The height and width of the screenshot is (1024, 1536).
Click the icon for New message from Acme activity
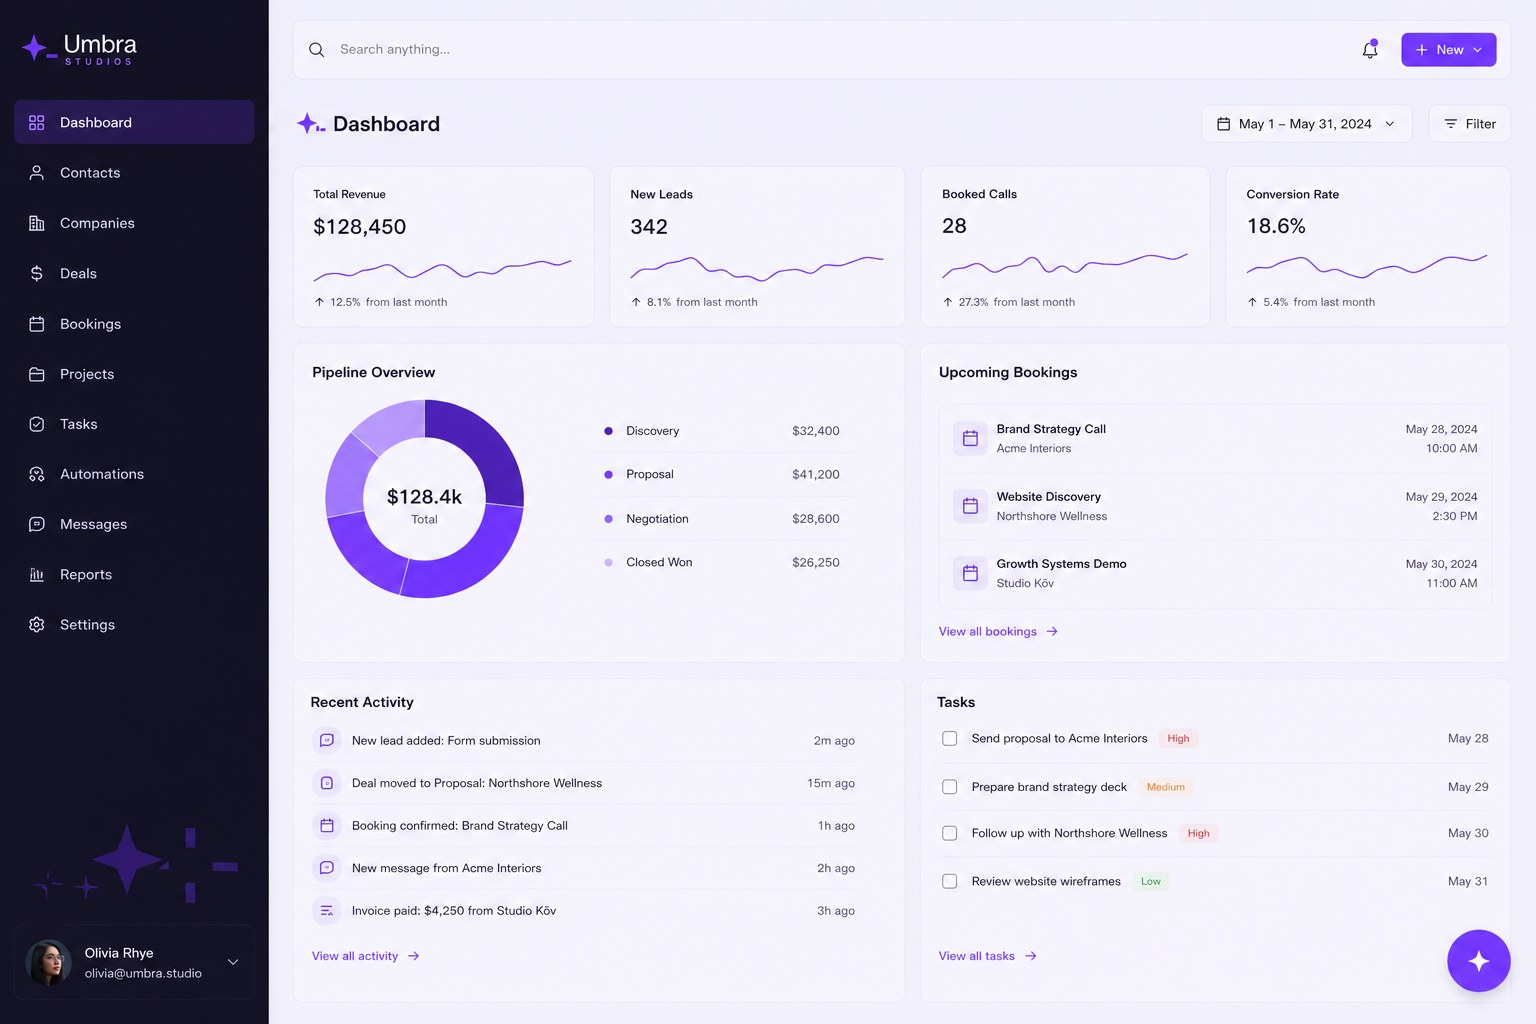coord(327,868)
